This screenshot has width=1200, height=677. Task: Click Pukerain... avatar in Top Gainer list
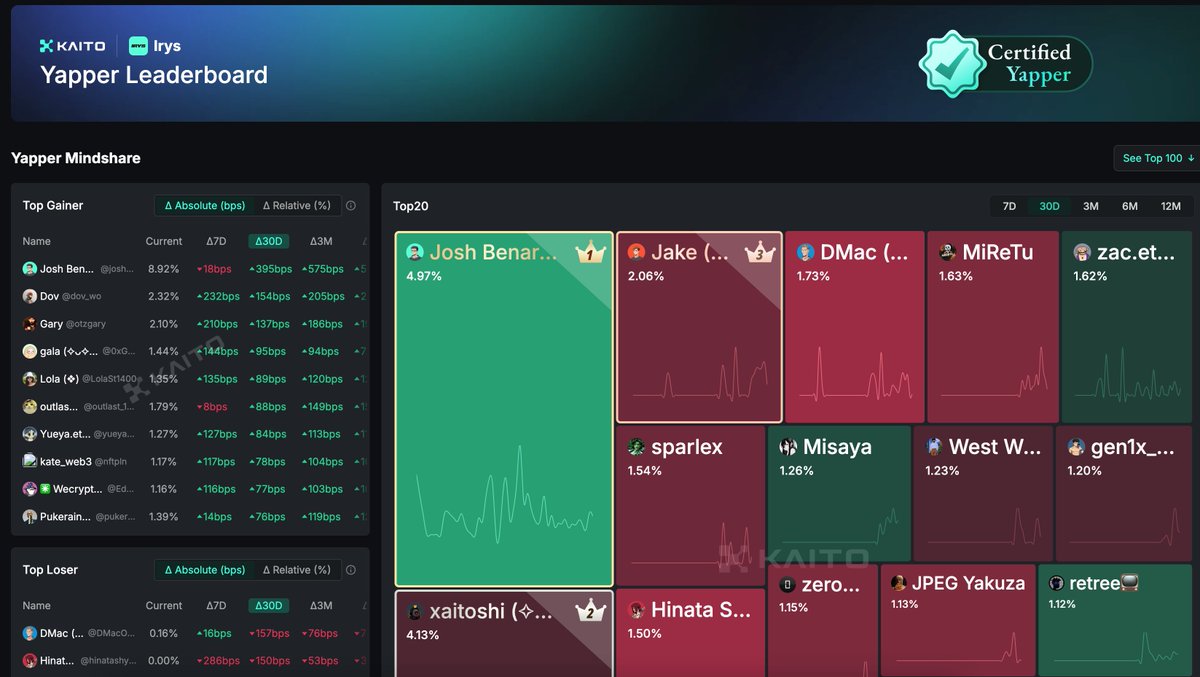click(x=30, y=517)
